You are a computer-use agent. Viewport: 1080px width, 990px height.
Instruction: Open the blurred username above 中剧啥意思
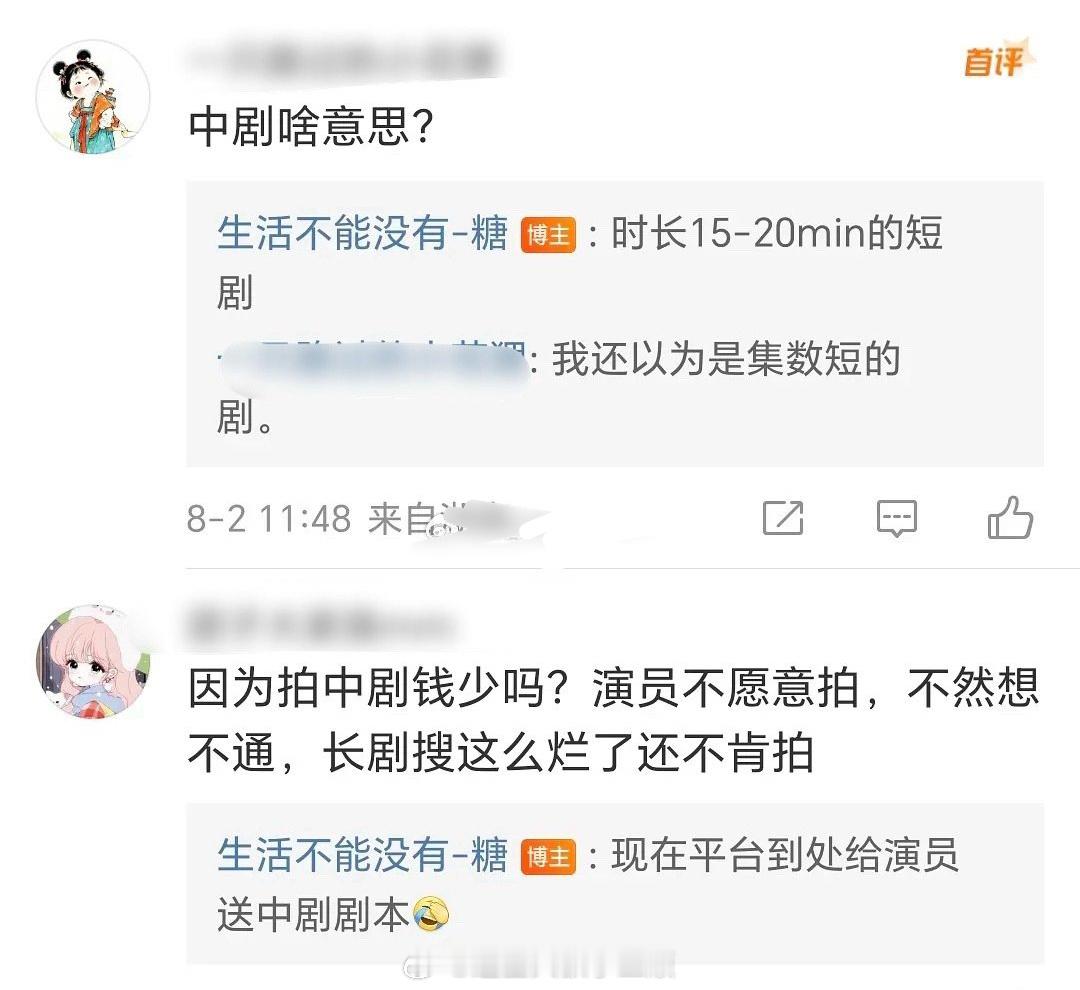click(344, 59)
